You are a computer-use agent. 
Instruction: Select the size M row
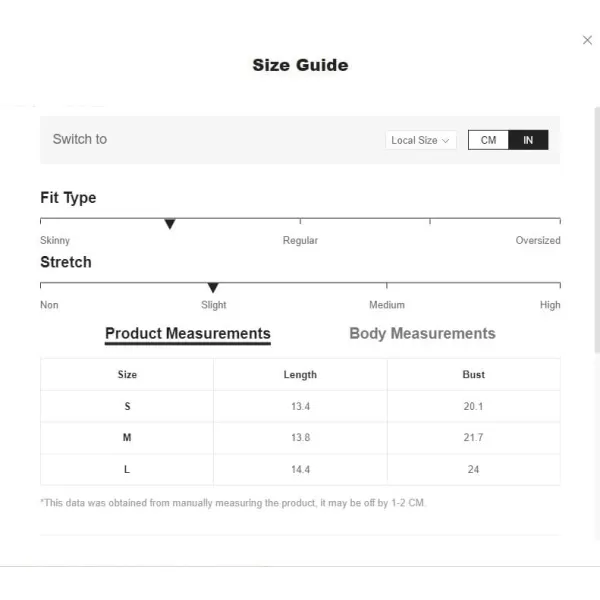[x=300, y=438]
